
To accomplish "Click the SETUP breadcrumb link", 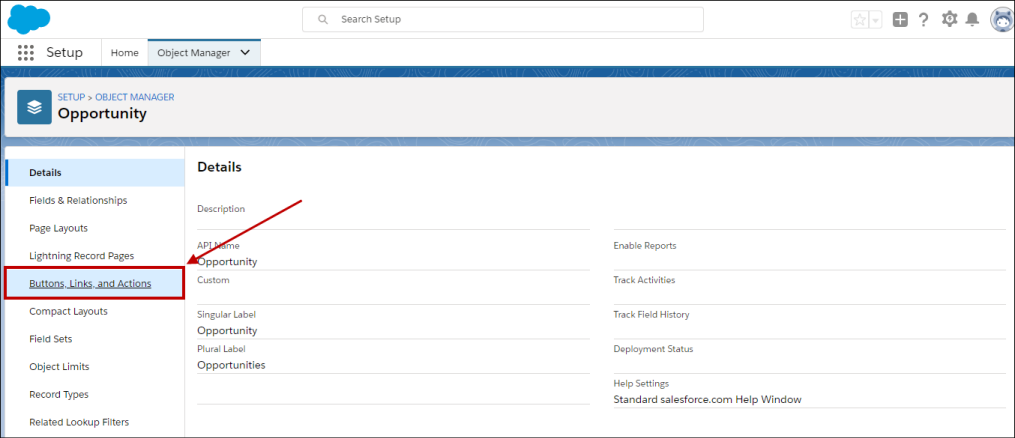I will 71,97.
